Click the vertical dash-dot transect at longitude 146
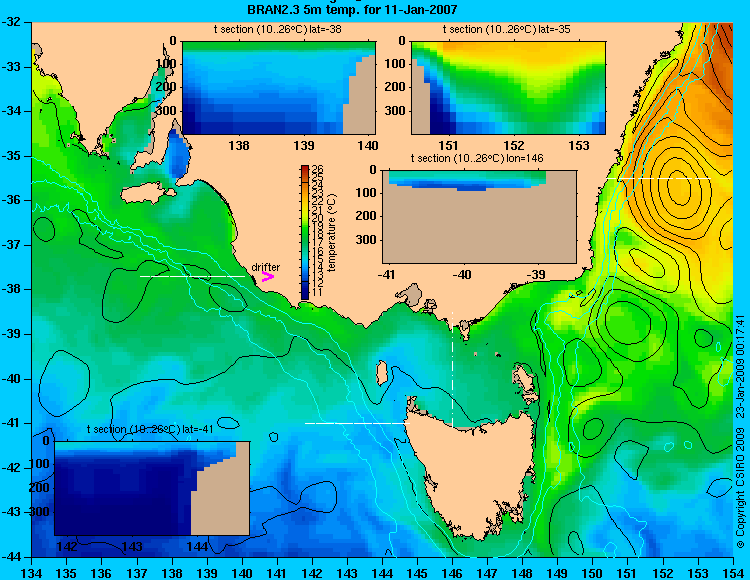Viewport: 750px width, 580px height. 452,369
